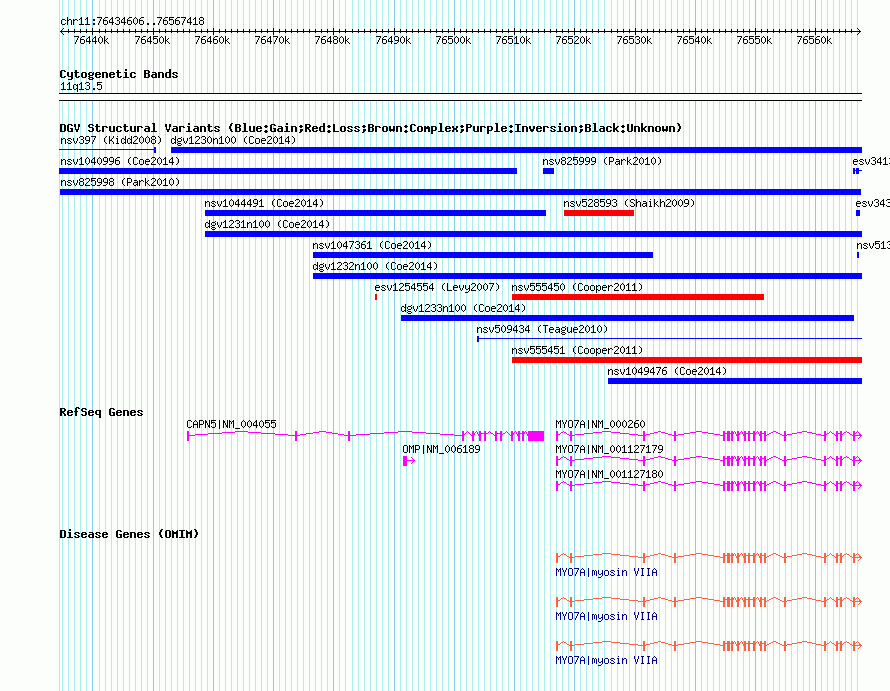
Task: Select the Cytogenetic Bands track title
Action: 119,74
